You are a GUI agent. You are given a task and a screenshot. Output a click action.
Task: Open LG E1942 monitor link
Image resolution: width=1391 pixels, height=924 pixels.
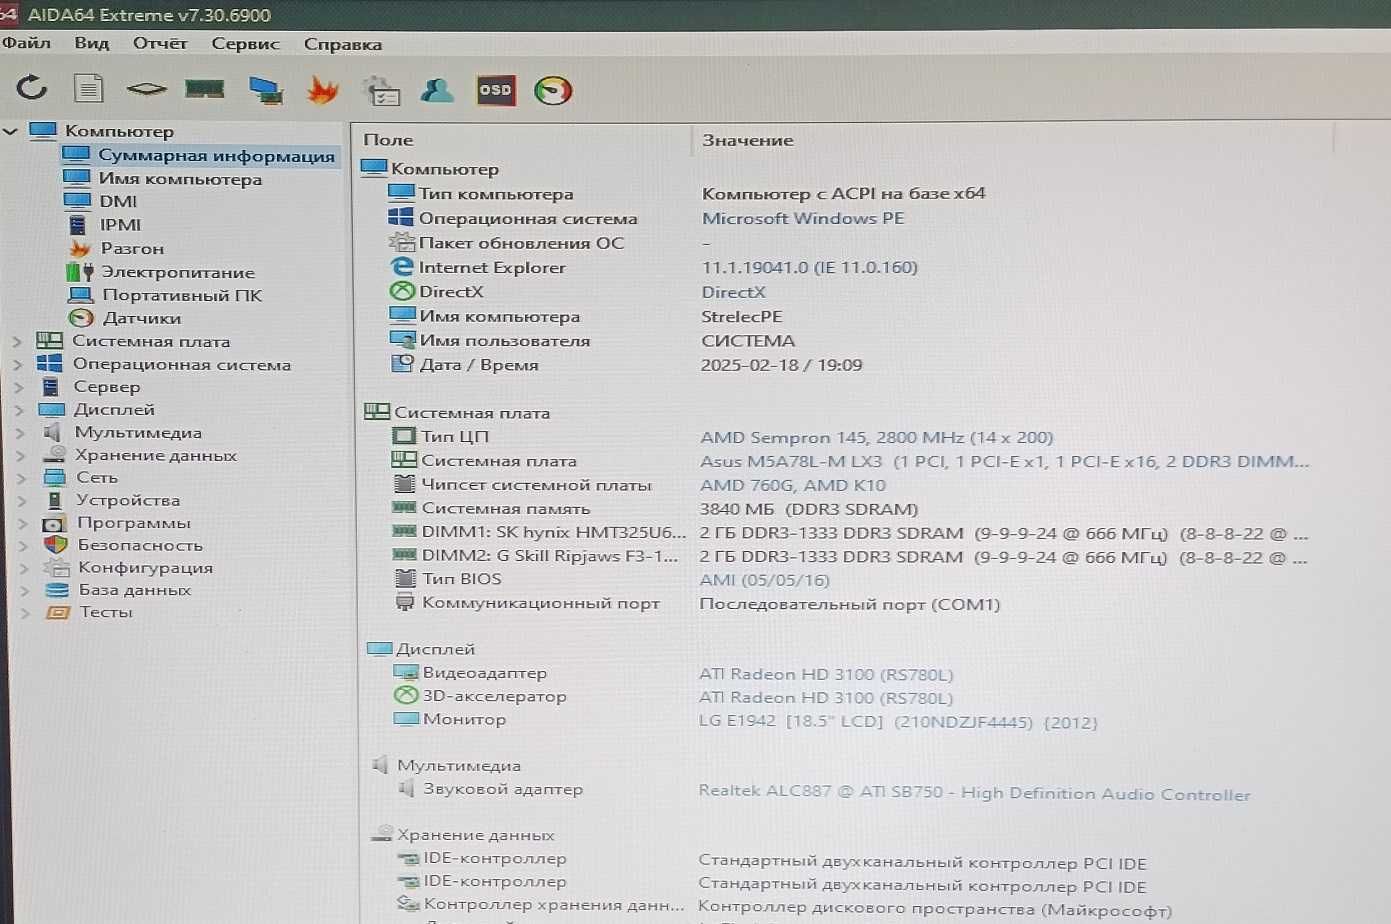pyautogui.click(x=898, y=721)
